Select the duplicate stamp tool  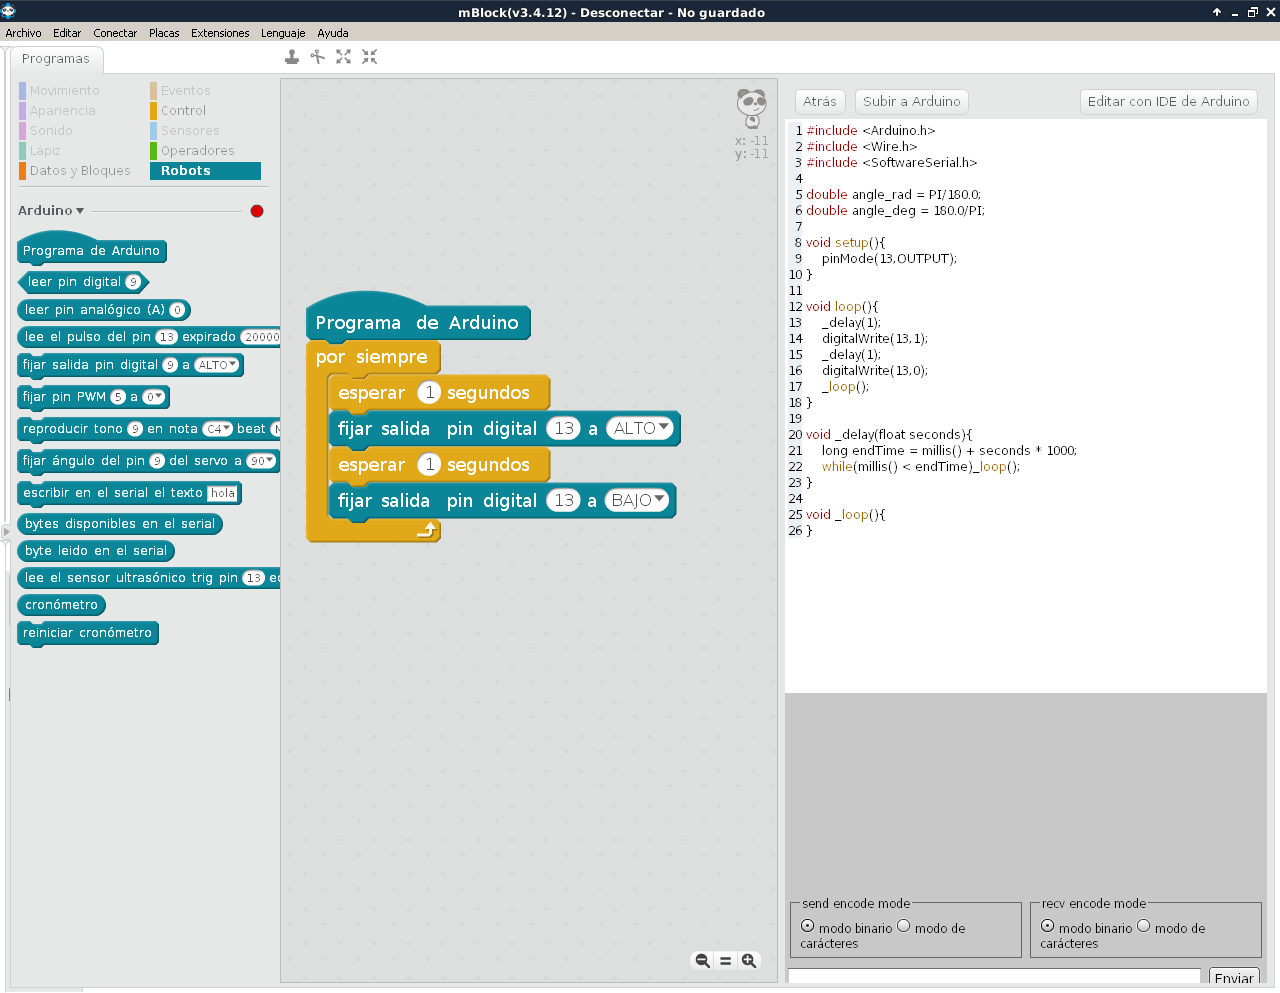[x=291, y=57]
